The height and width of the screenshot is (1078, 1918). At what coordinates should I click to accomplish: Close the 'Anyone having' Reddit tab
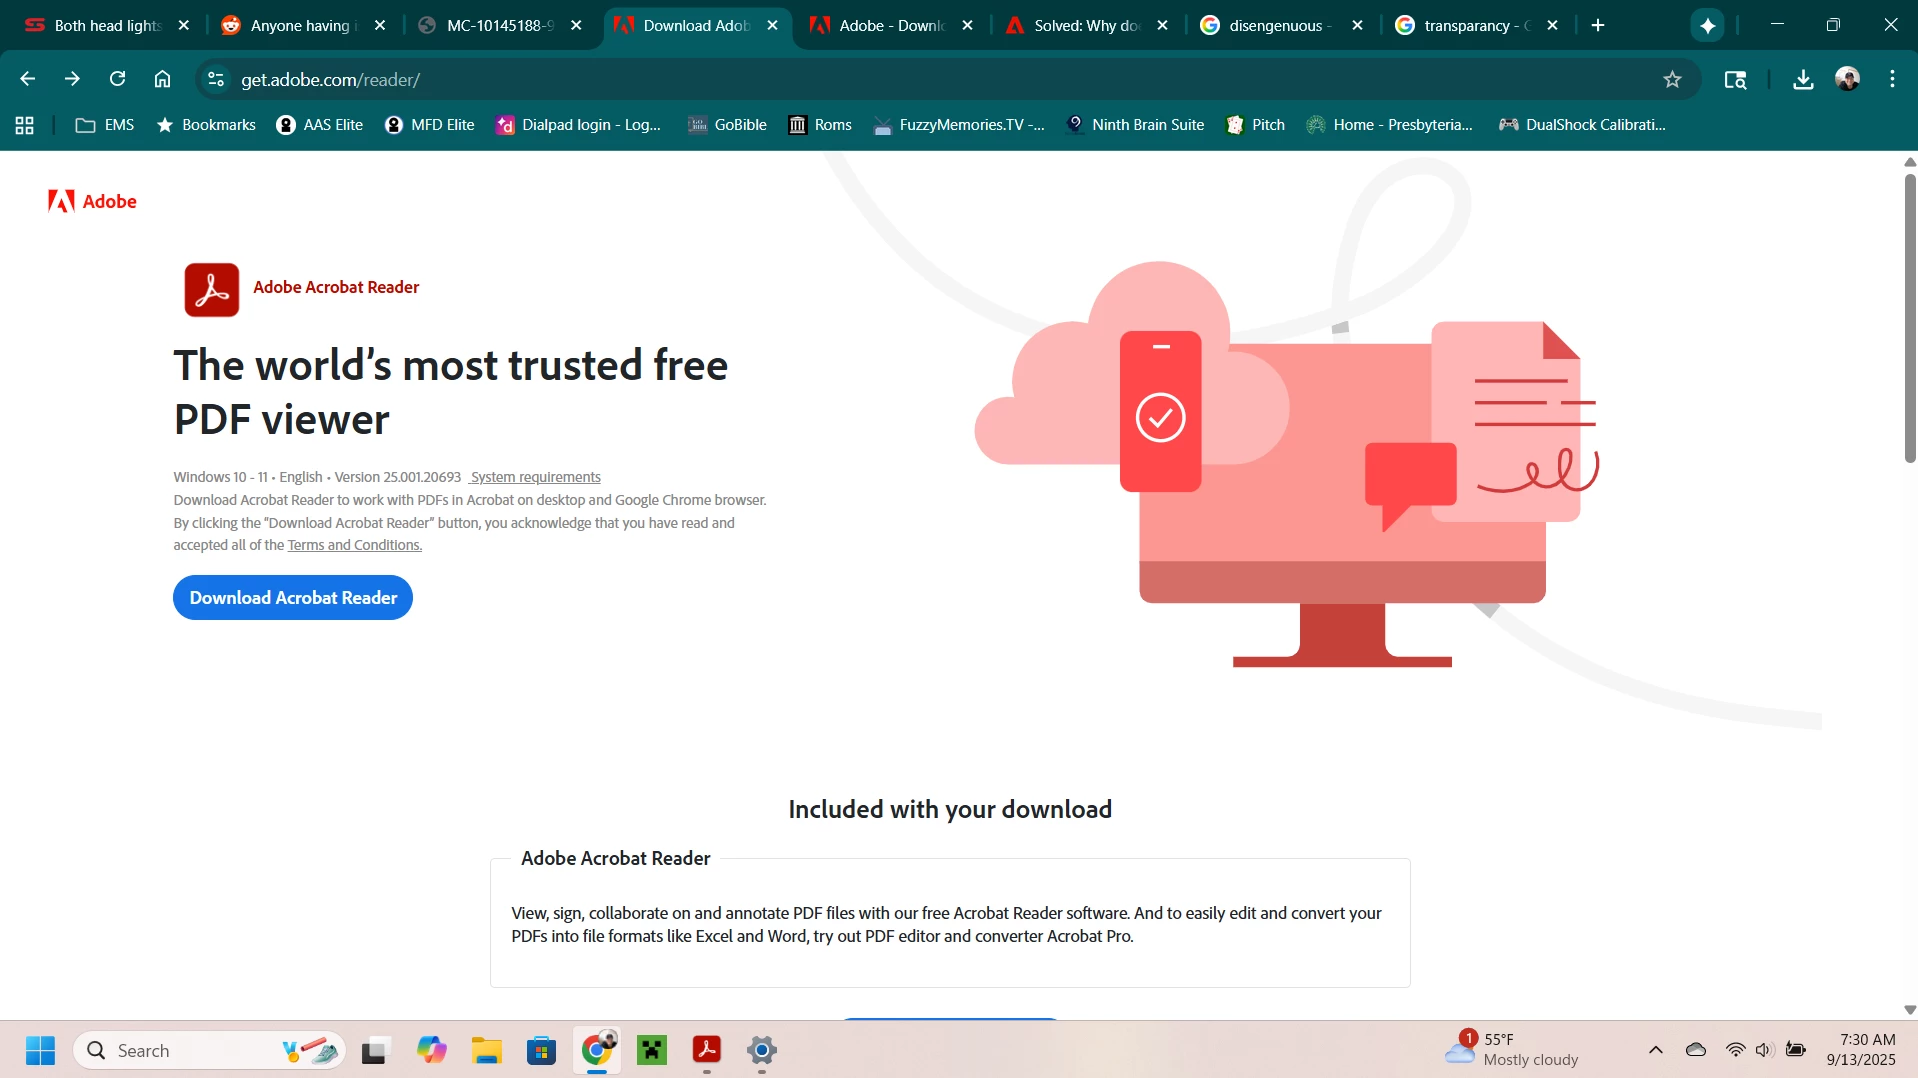point(379,26)
